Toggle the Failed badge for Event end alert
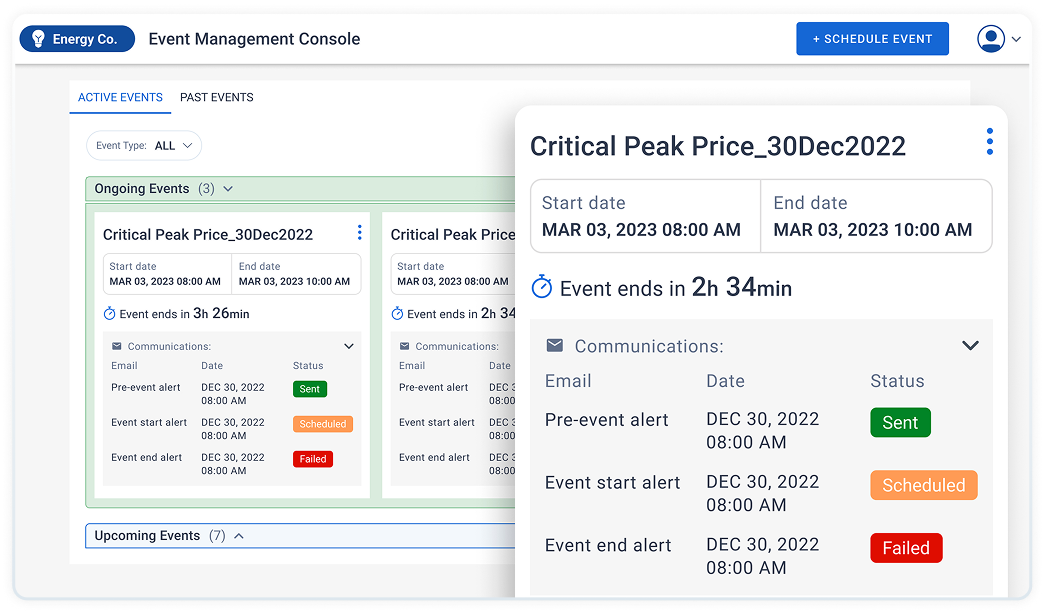1045x612 pixels. point(905,548)
